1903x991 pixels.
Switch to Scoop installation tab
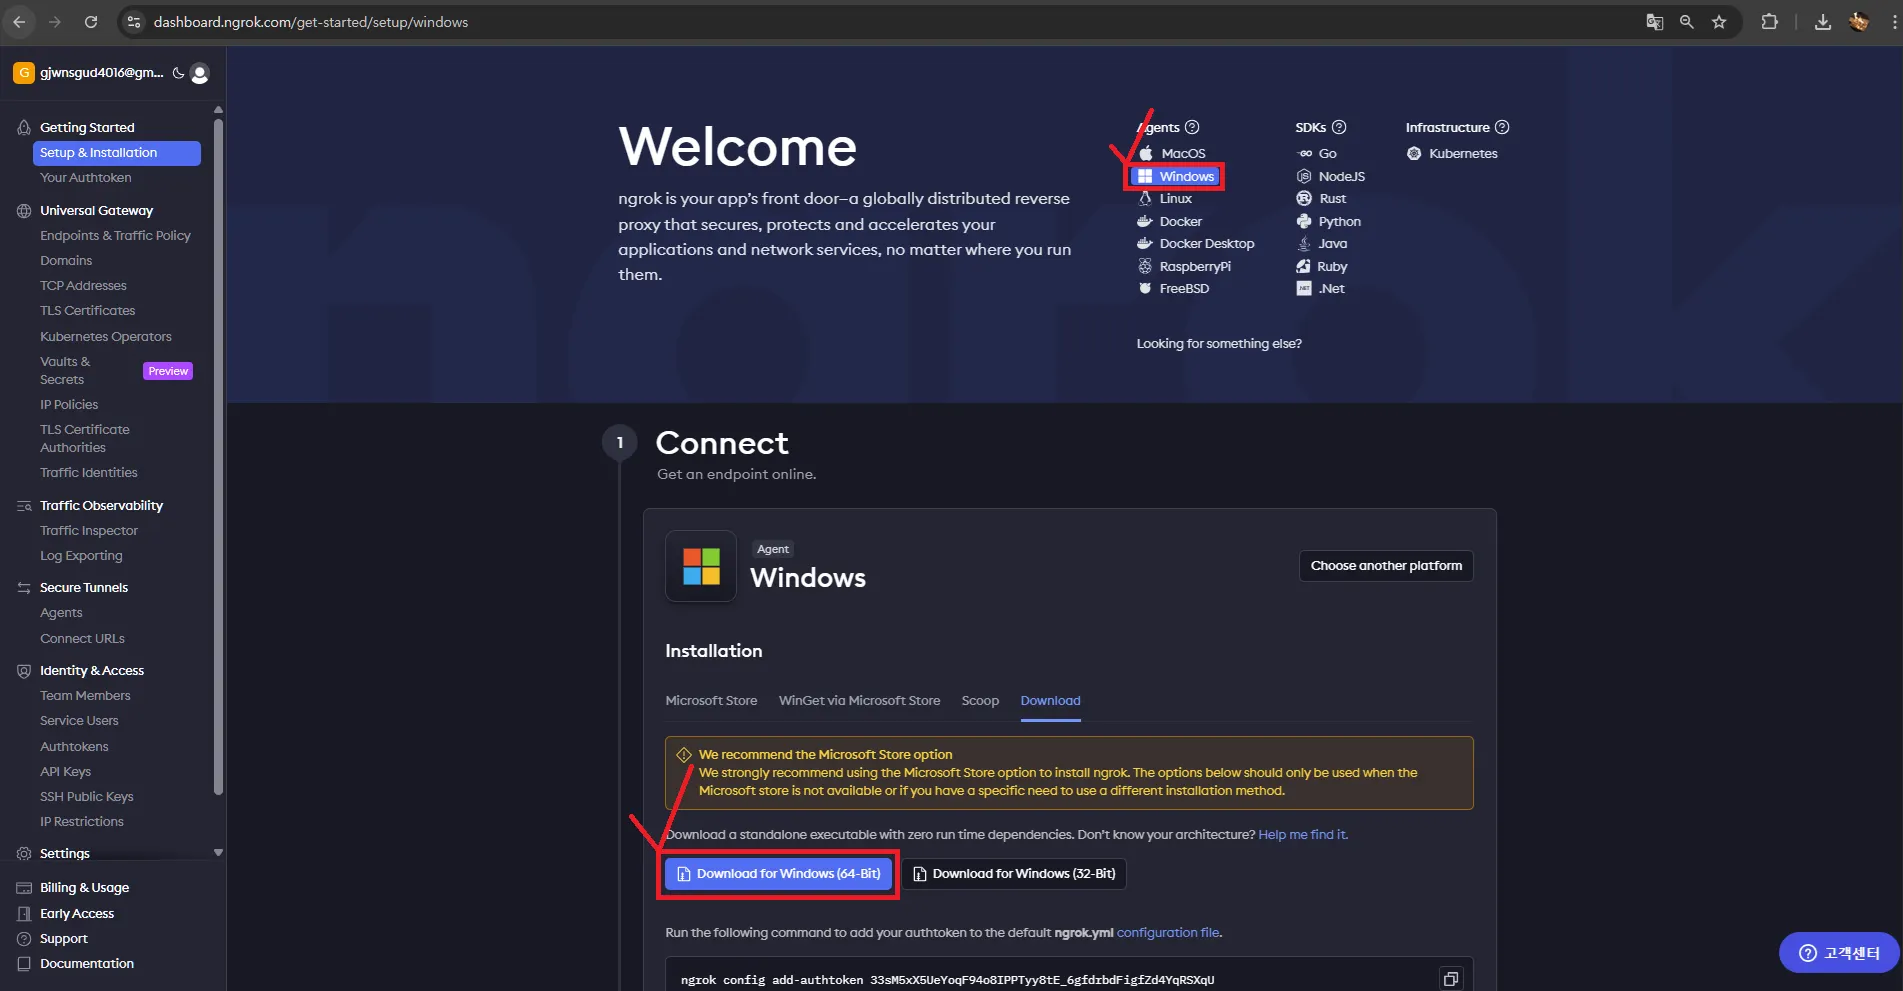click(x=980, y=700)
